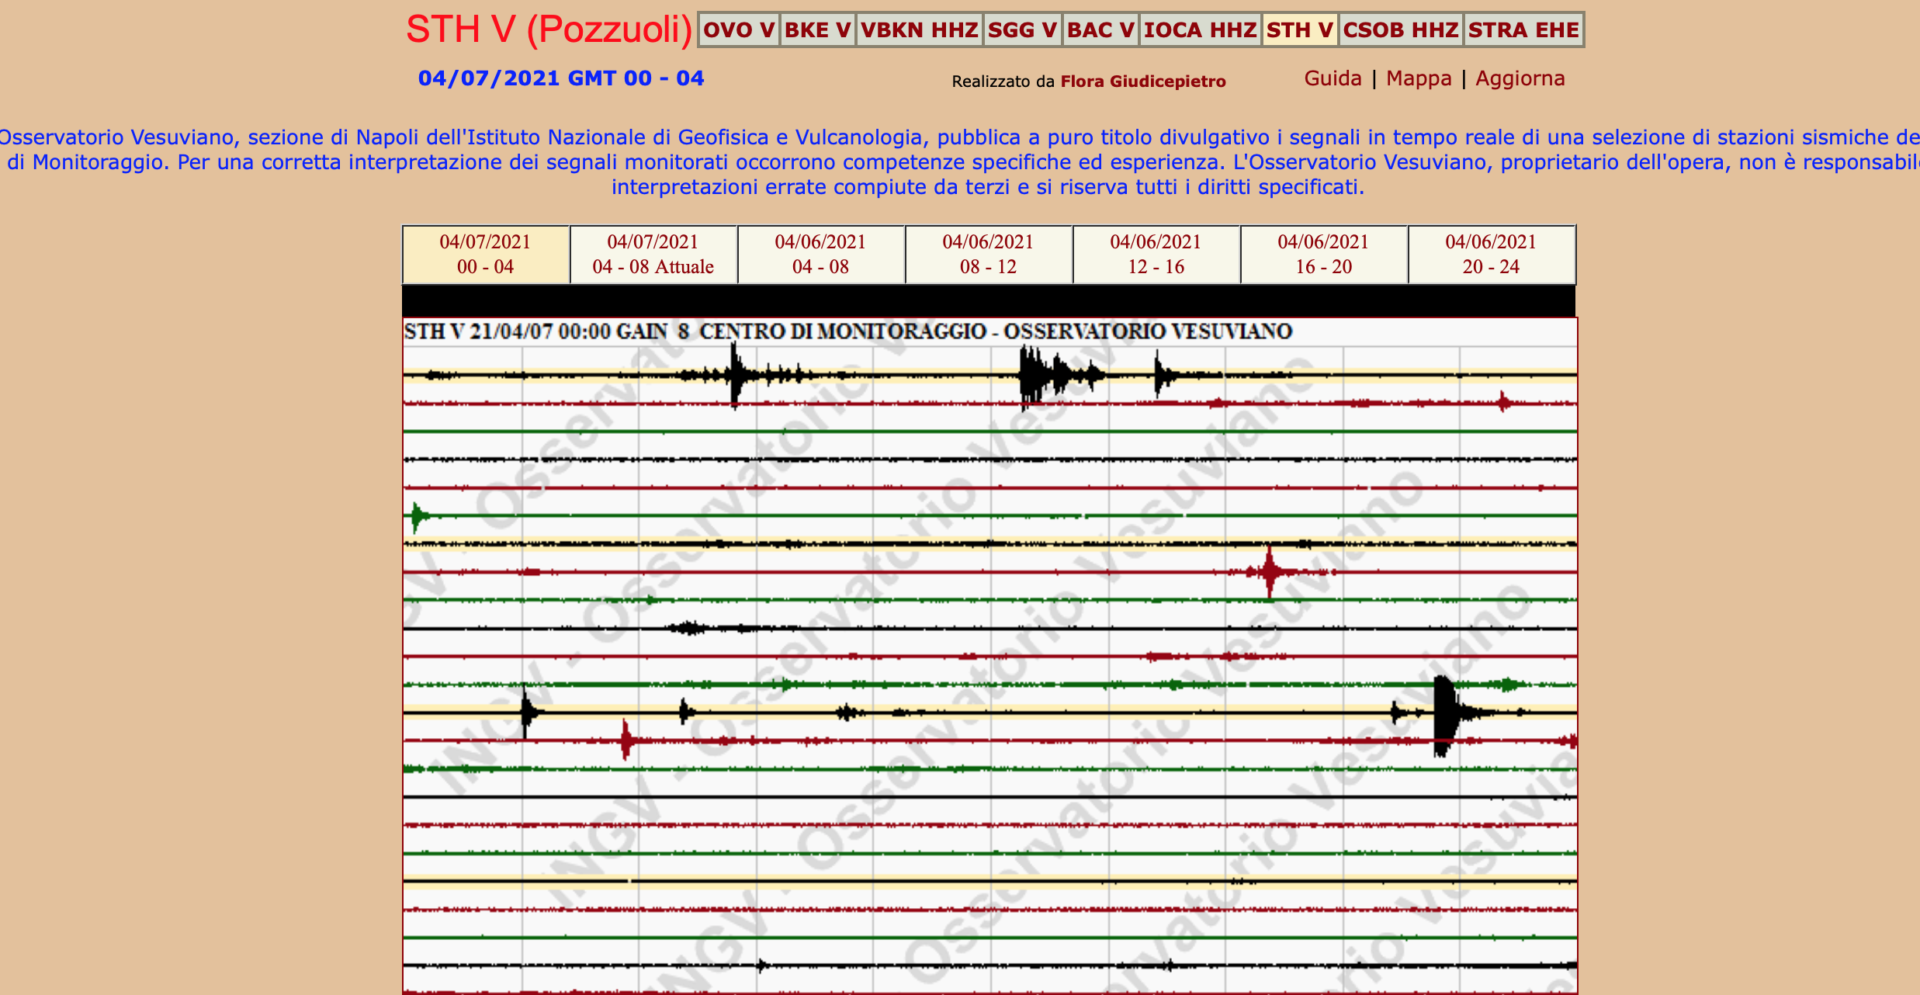This screenshot has width=1920, height=995.
Task: Open the Mappa link
Action: coord(1418,78)
